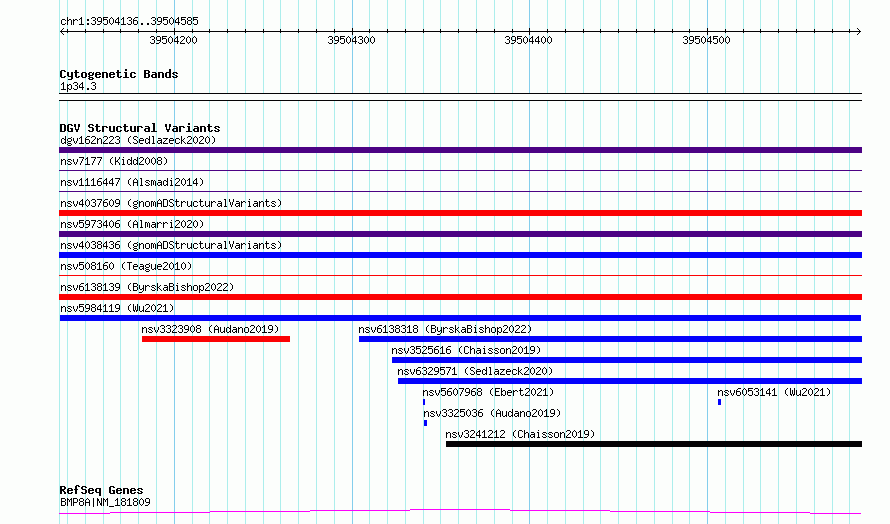Click the 39504400 ruler coordinate
This screenshot has width=890, height=524.
tap(528, 40)
